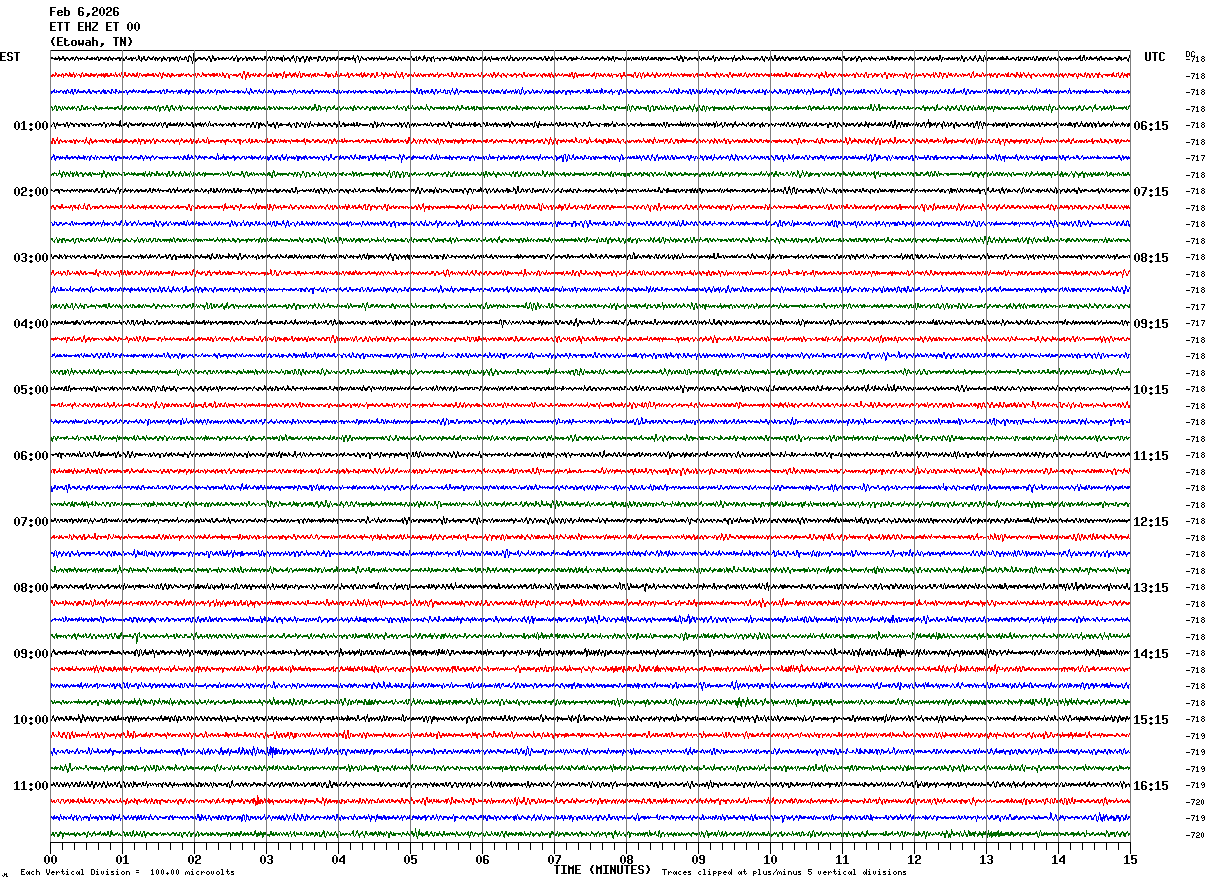Click minute marker 14 on the time axis
The width and height of the screenshot is (1210, 886).
pos(1058,859)
